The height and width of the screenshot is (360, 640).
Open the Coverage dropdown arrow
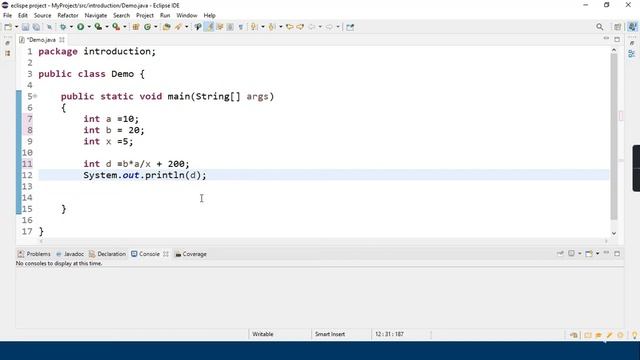pos(107,27)
